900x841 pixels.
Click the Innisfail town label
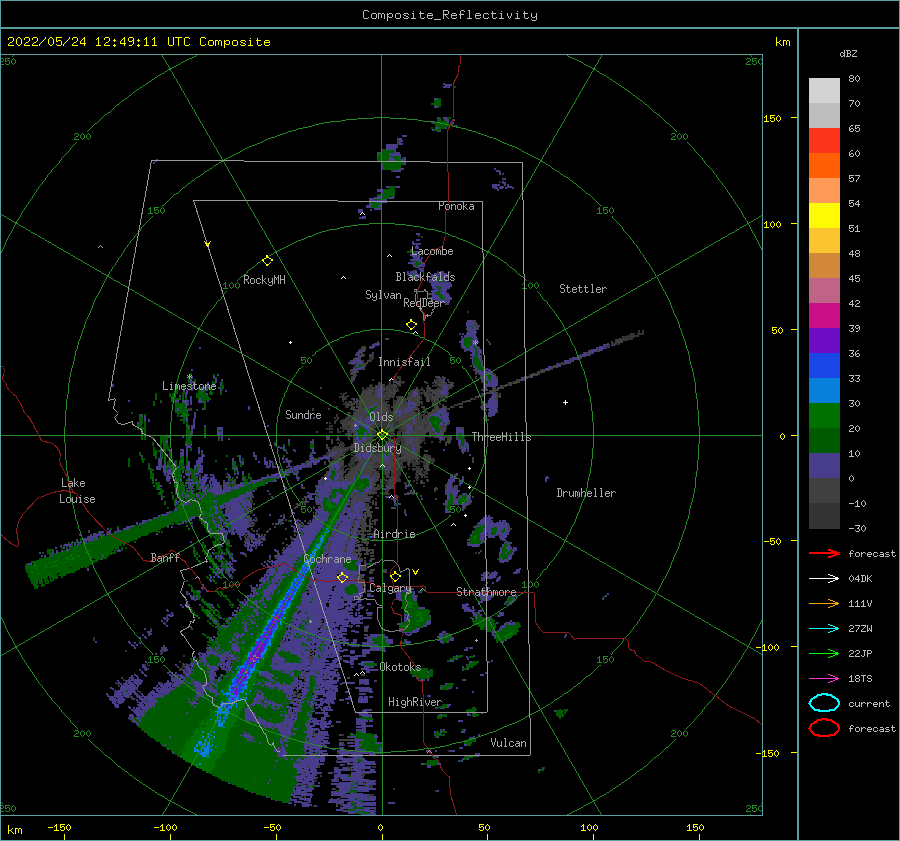click(x=404, y=362)
